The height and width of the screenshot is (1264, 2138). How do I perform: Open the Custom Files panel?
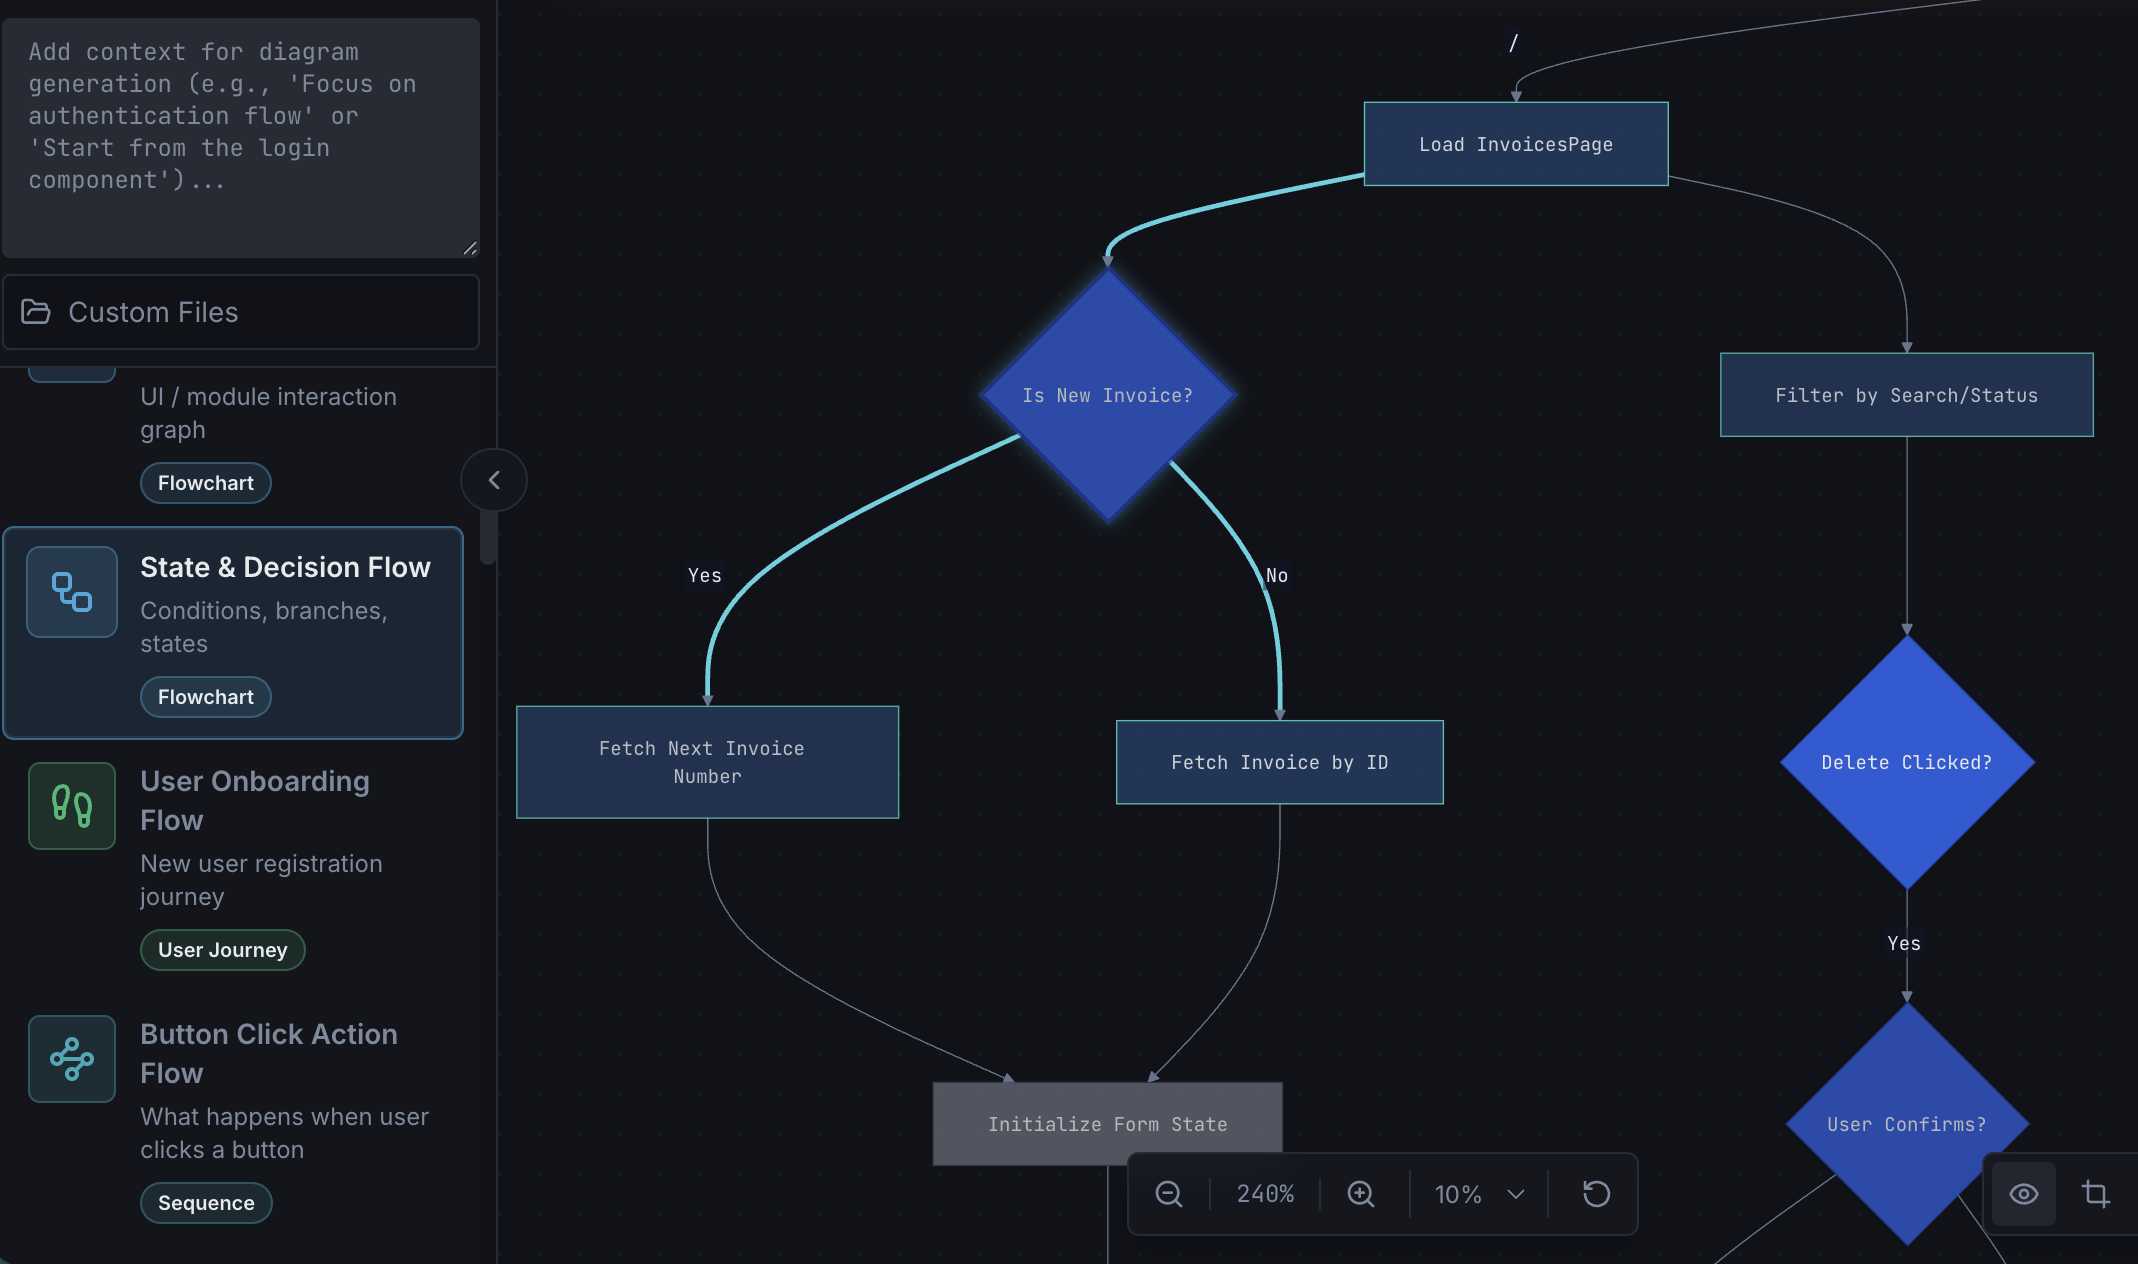(240, 312)
